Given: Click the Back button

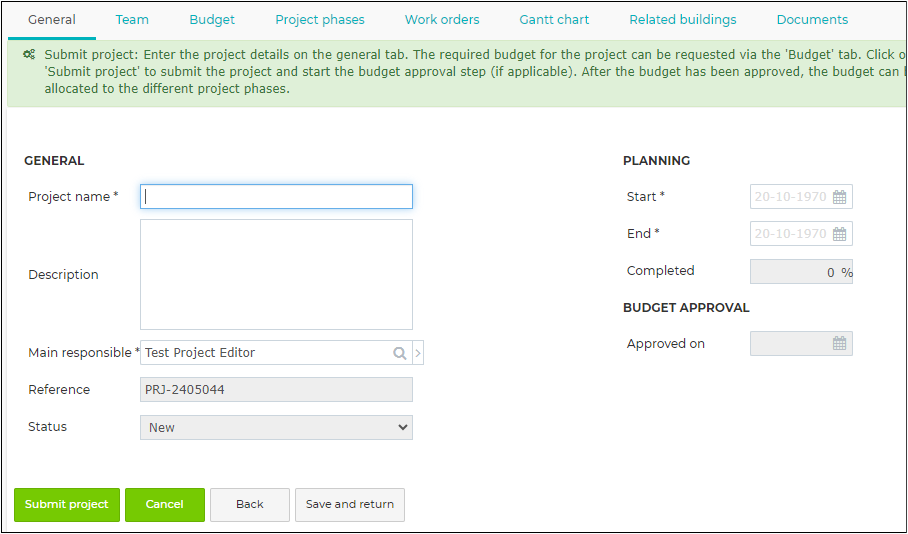Looking at the screenshot, I should pyautogui.click(x=250, y=504).
